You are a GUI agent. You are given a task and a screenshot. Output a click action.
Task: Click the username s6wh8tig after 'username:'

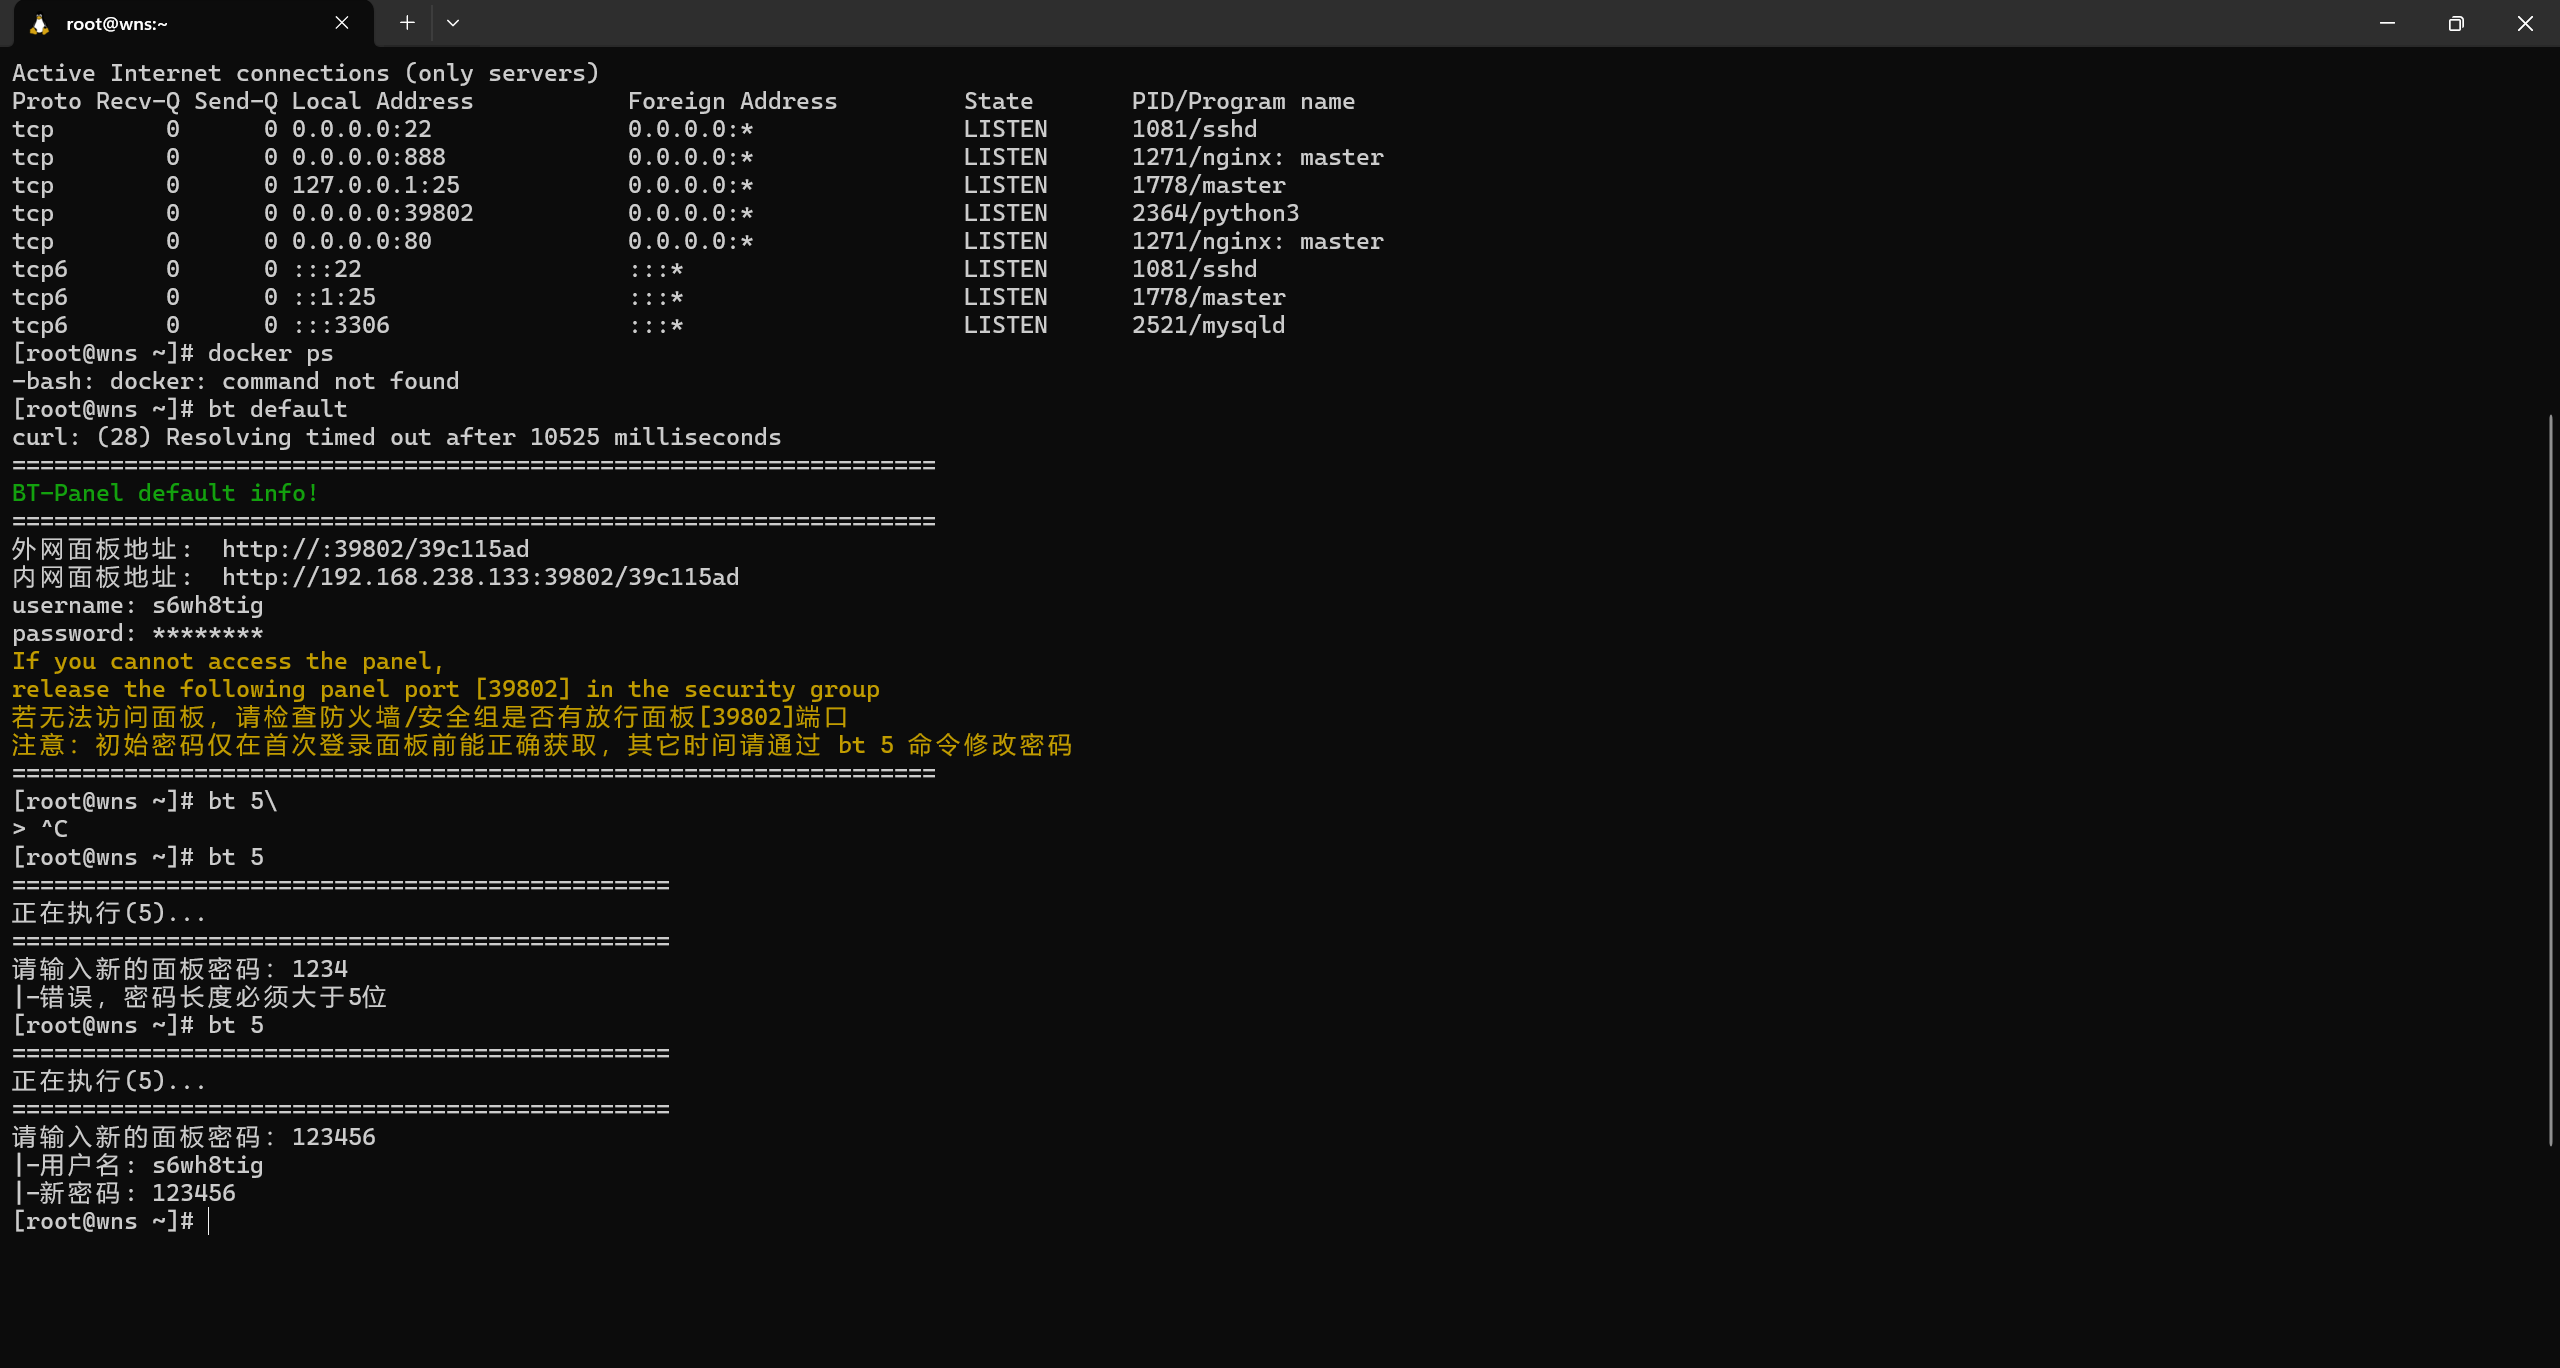point(207,606)
